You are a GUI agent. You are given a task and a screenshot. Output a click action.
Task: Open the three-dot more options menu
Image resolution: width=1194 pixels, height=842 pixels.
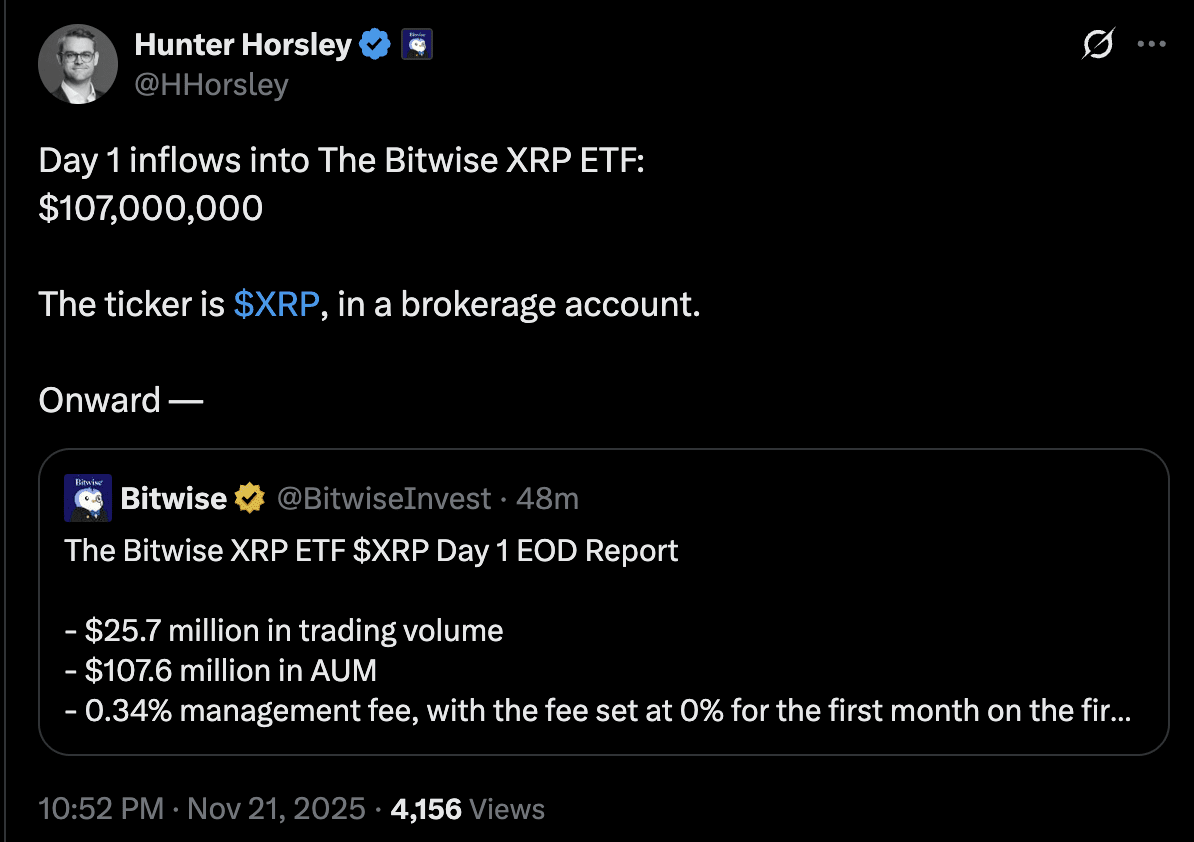click(x=1152, y=46)
